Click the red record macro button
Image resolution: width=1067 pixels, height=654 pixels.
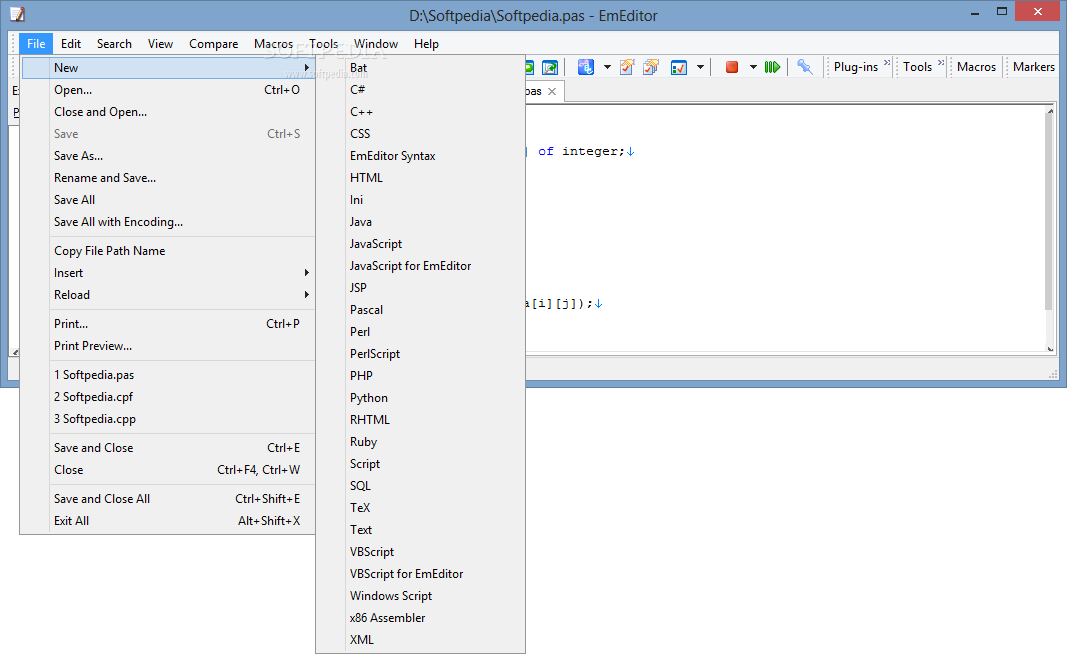tap(732, 67)
